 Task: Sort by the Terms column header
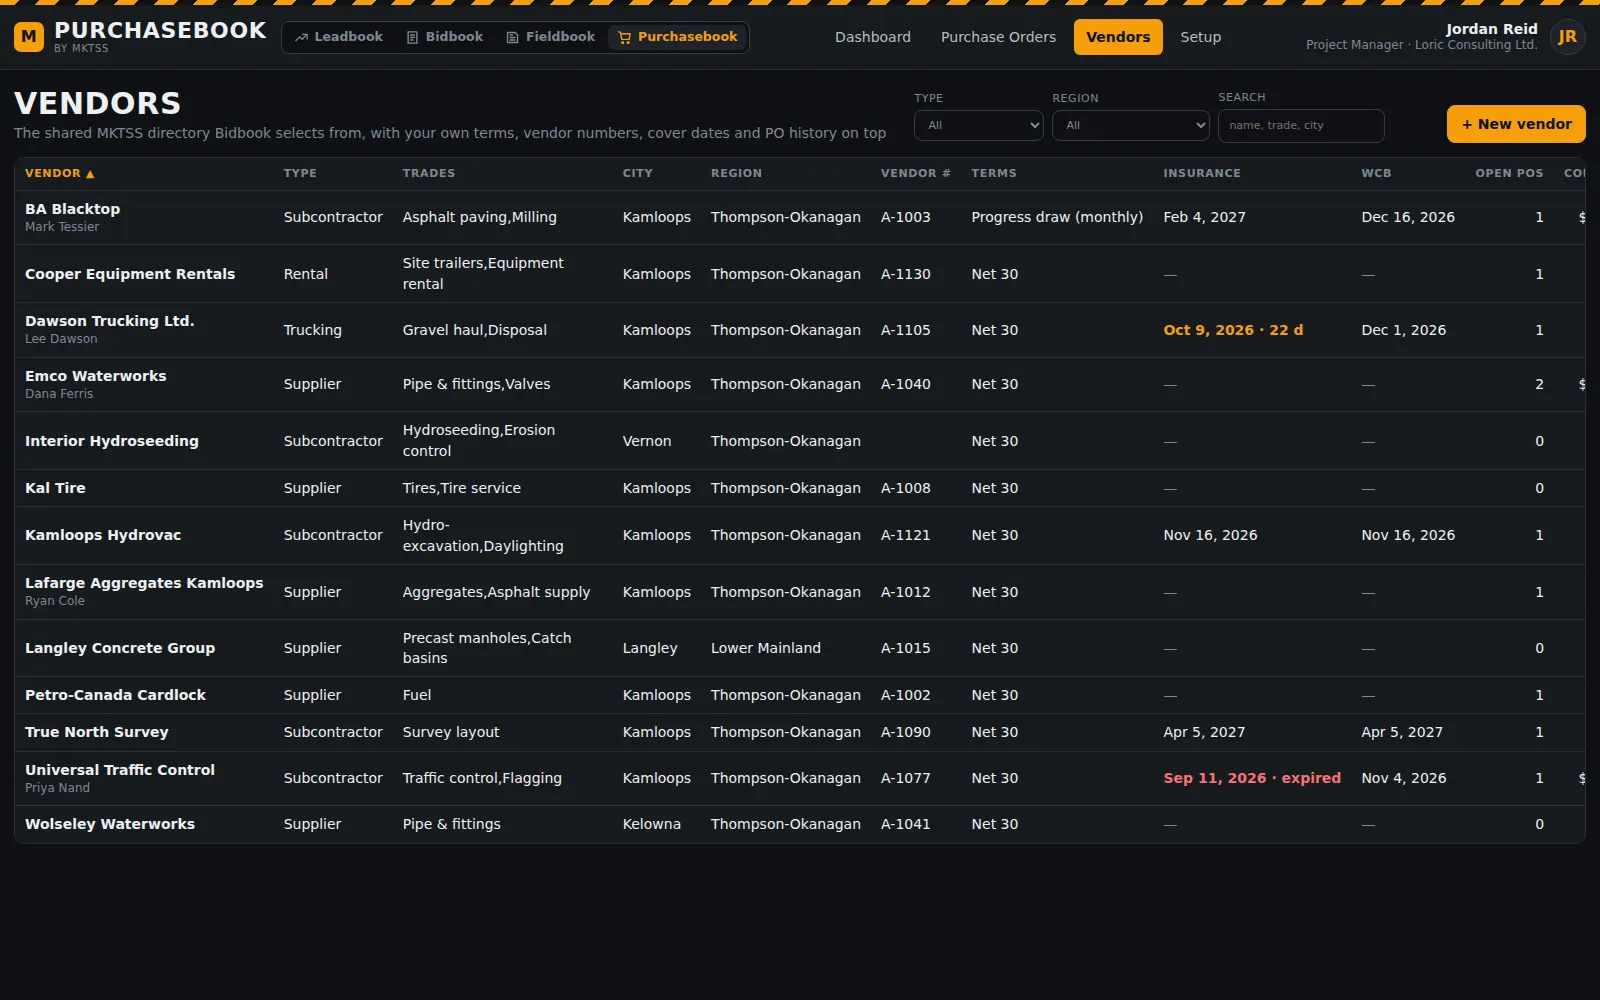tap(993, 173)
